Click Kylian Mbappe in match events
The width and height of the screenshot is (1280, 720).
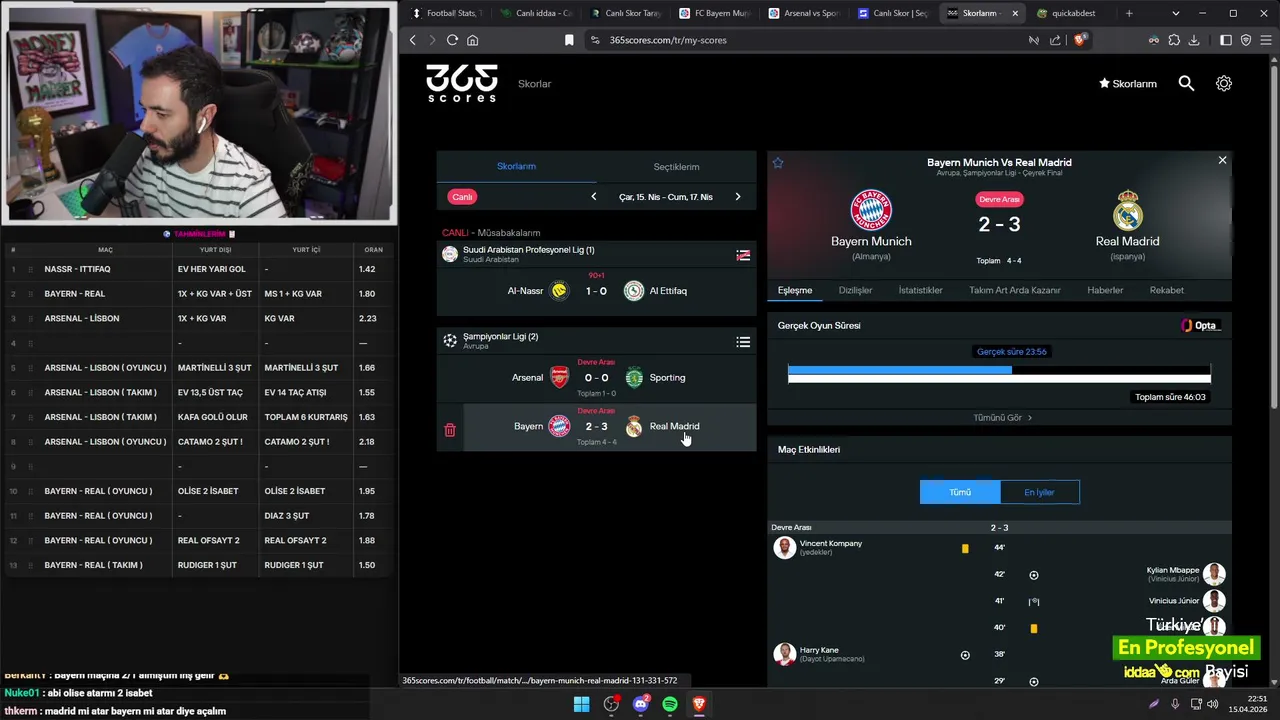click(x=1173, y=570)
